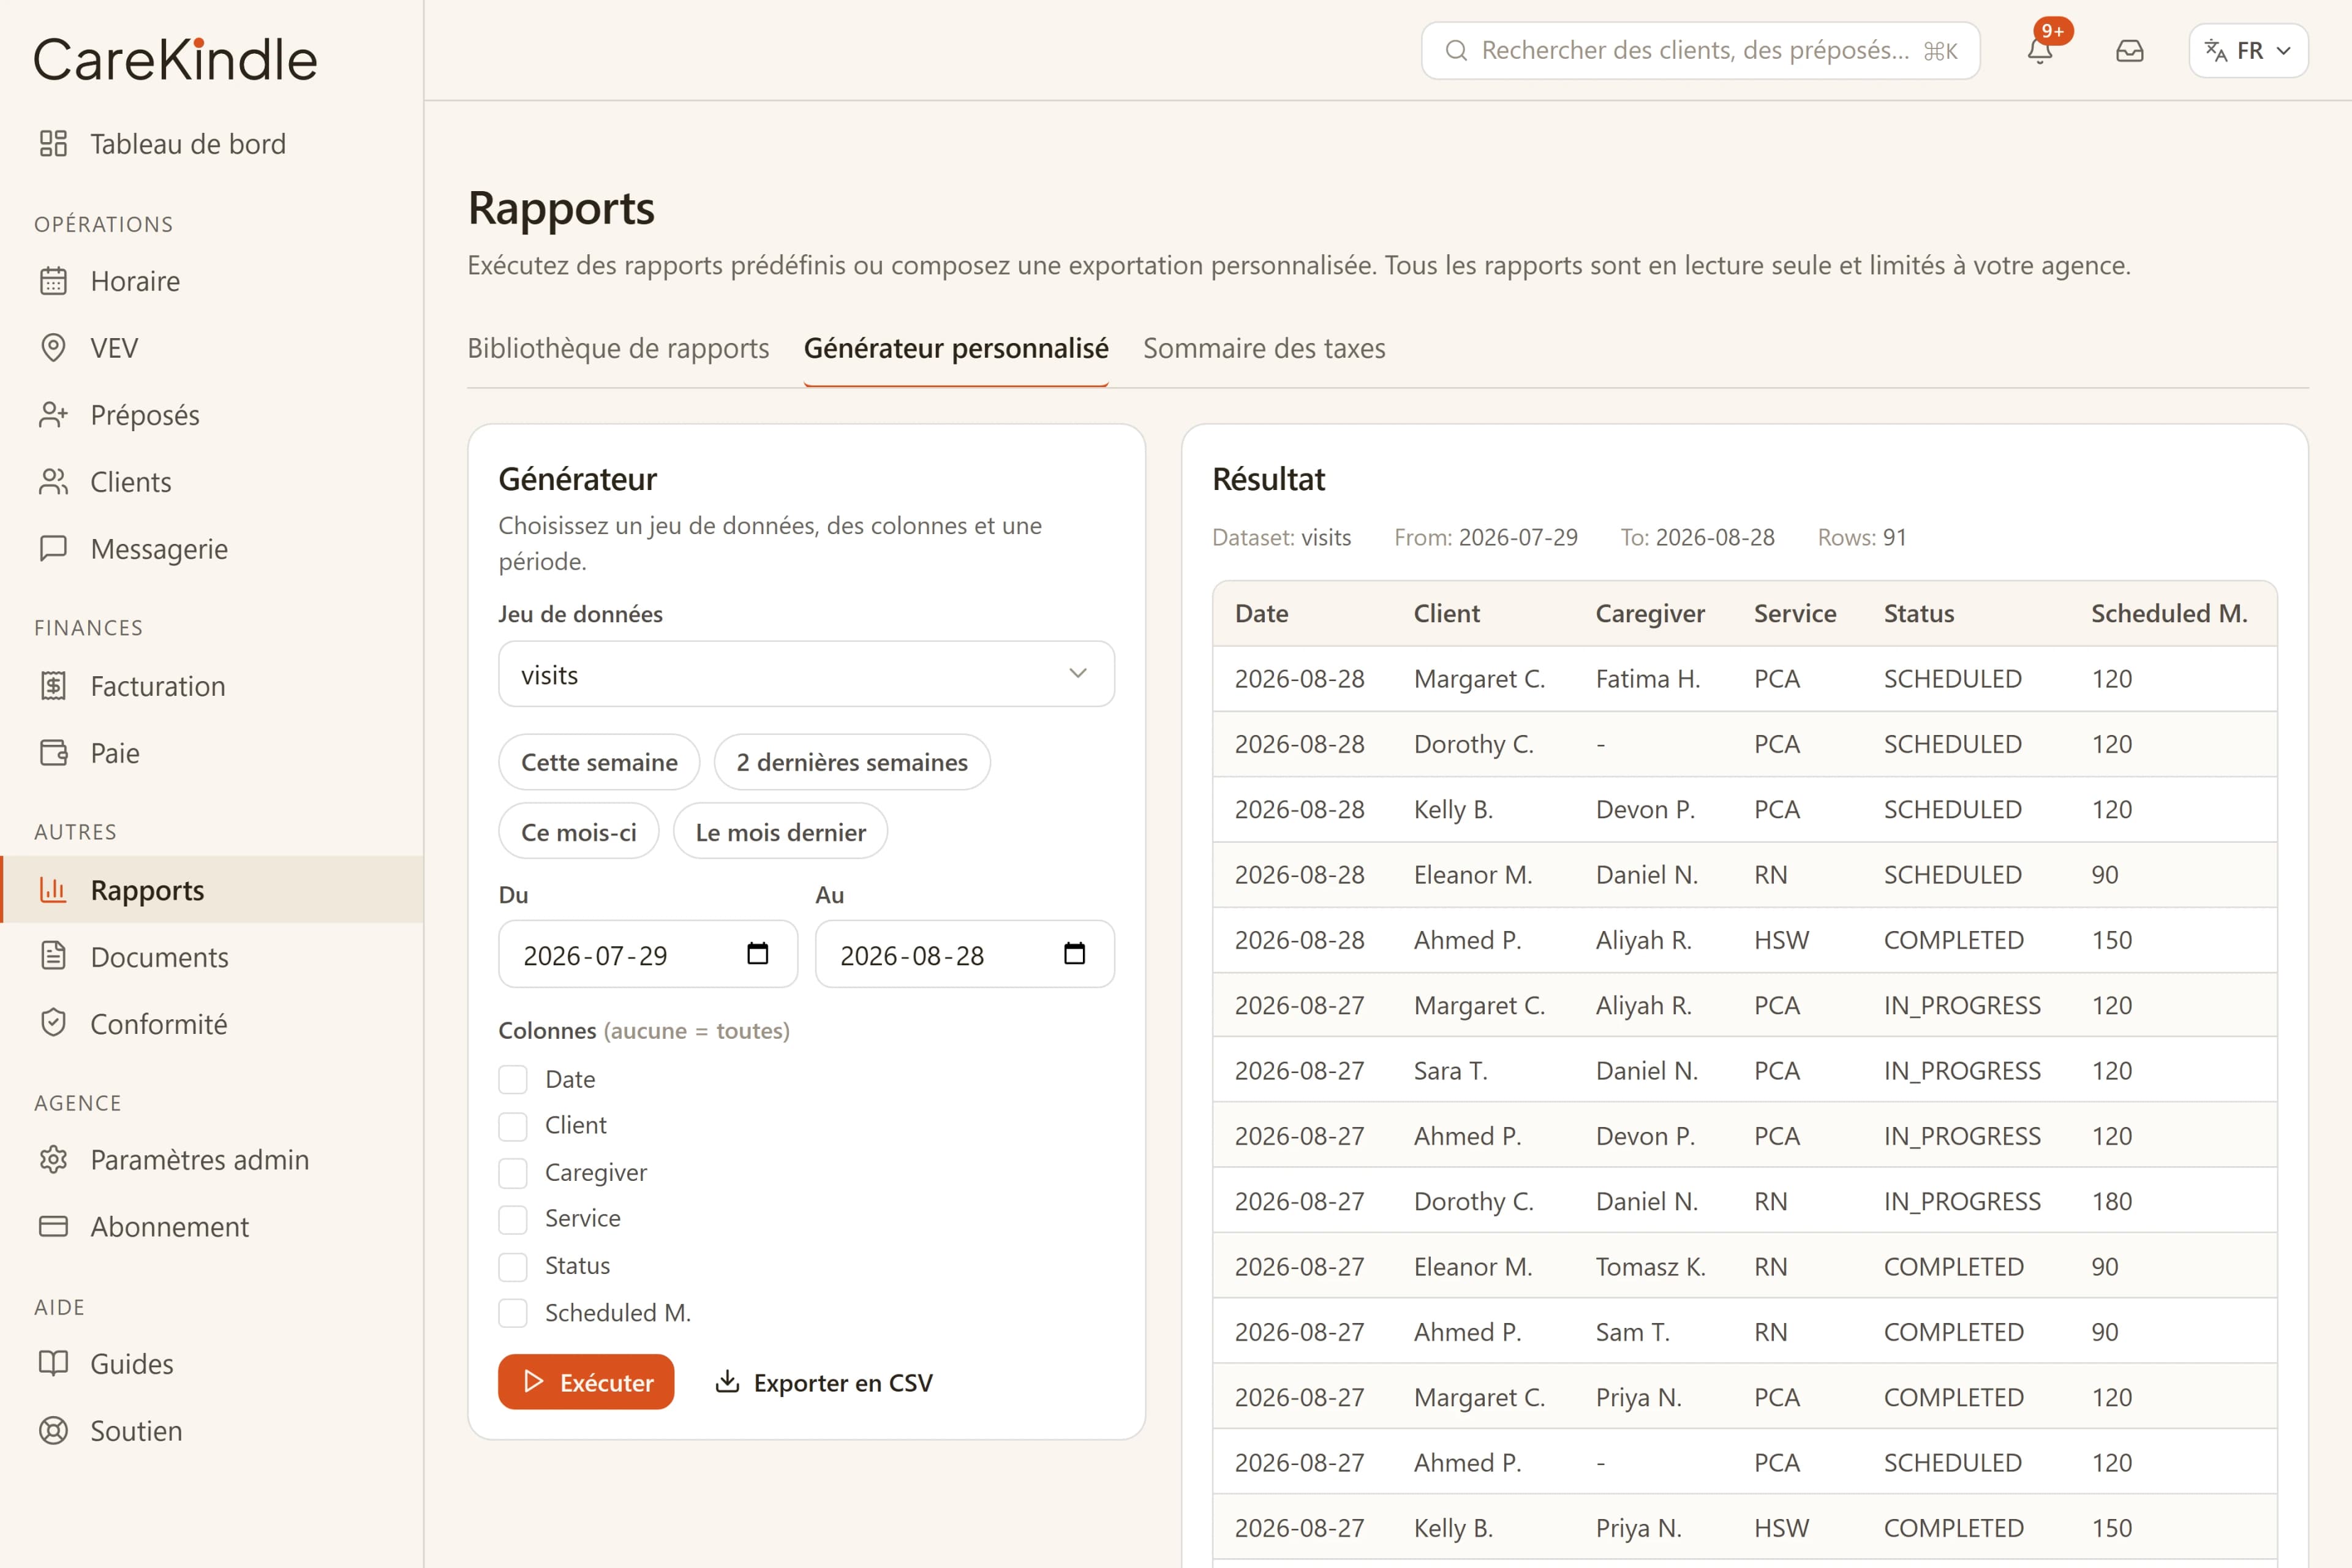The image size is (2352, 1568).
Task: Click the Messagerie chat bubble icon
Action: pos(53,549)
